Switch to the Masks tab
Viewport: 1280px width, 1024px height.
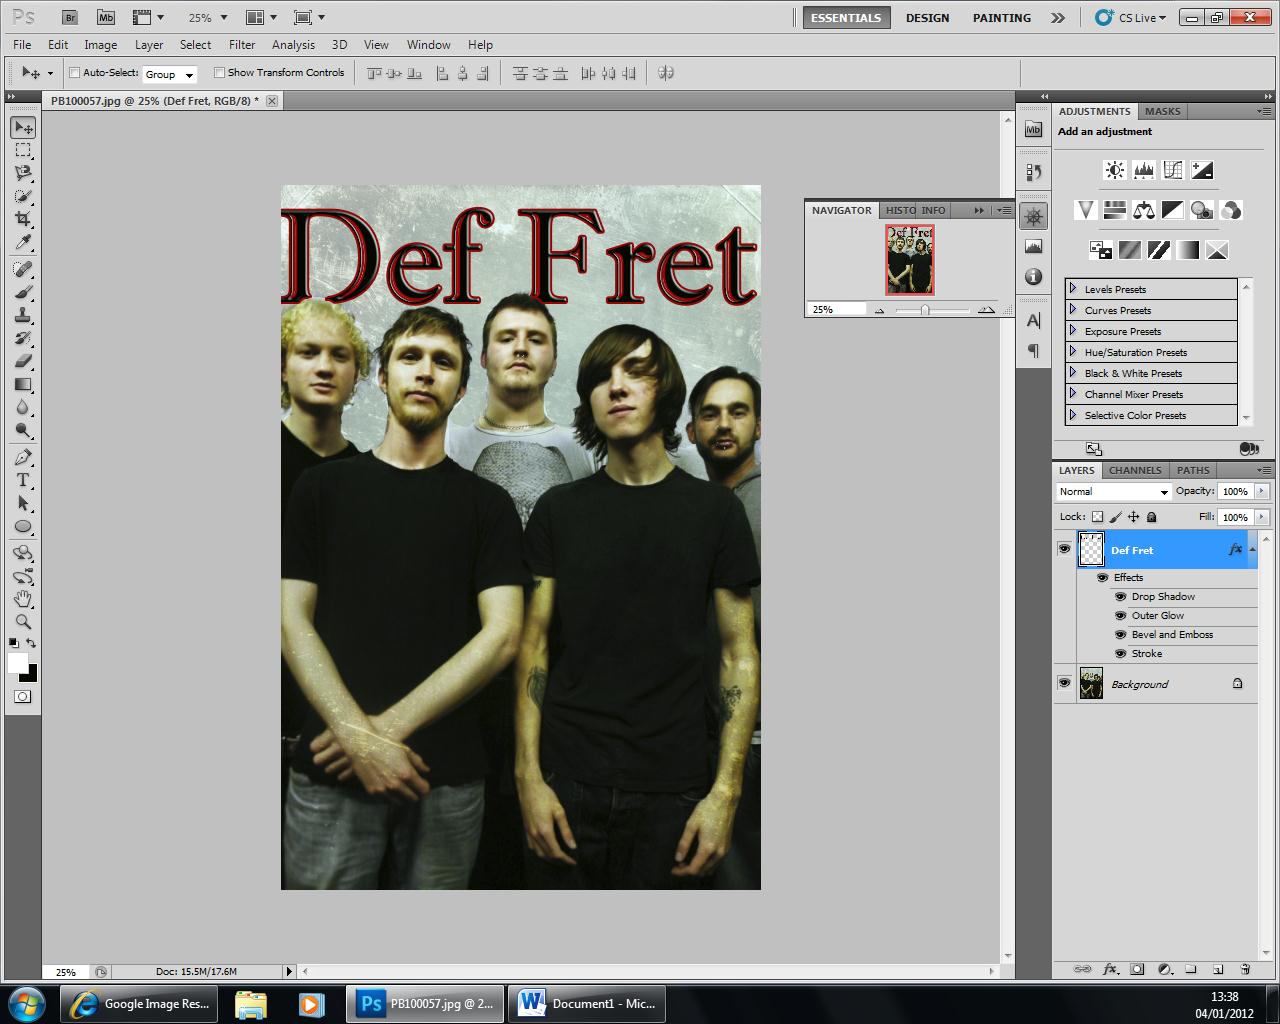(1162, 111)
